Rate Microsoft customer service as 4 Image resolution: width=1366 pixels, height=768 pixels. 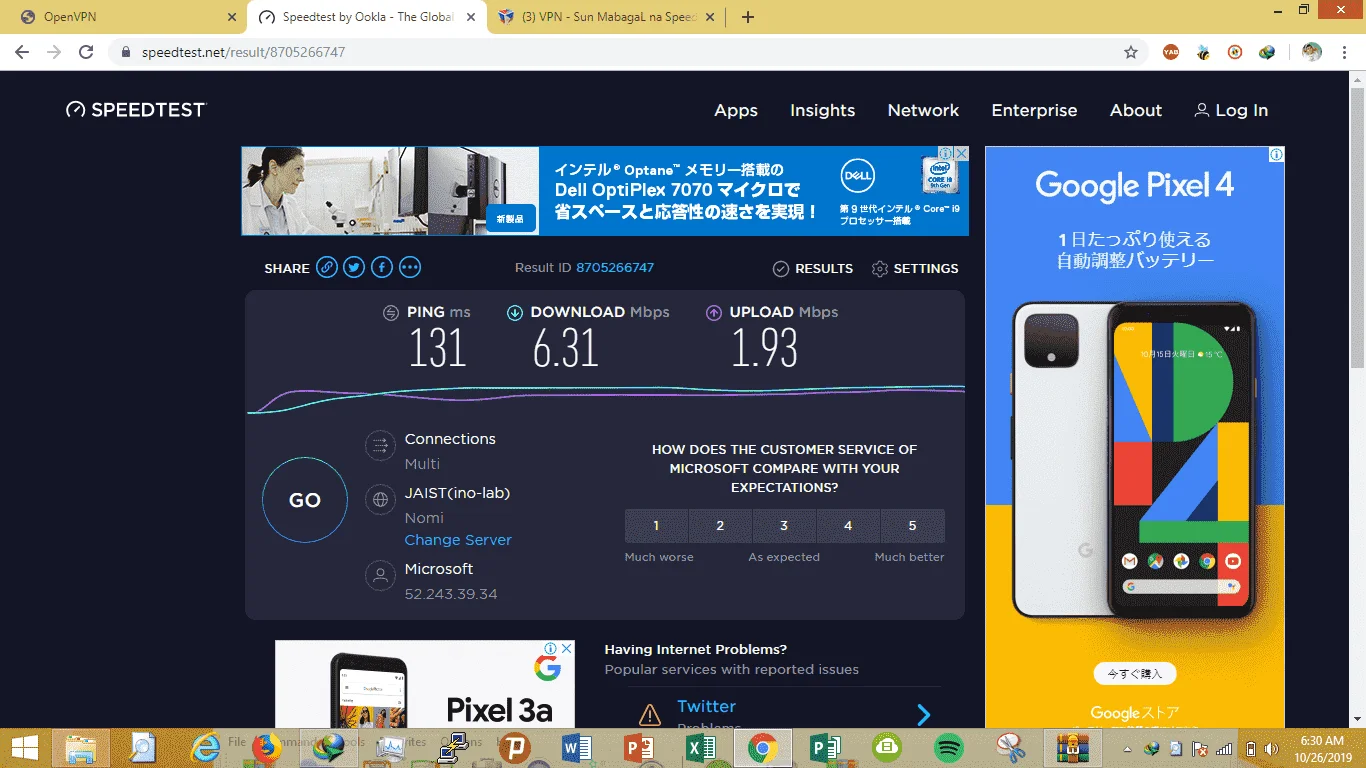tap(848, 526)
